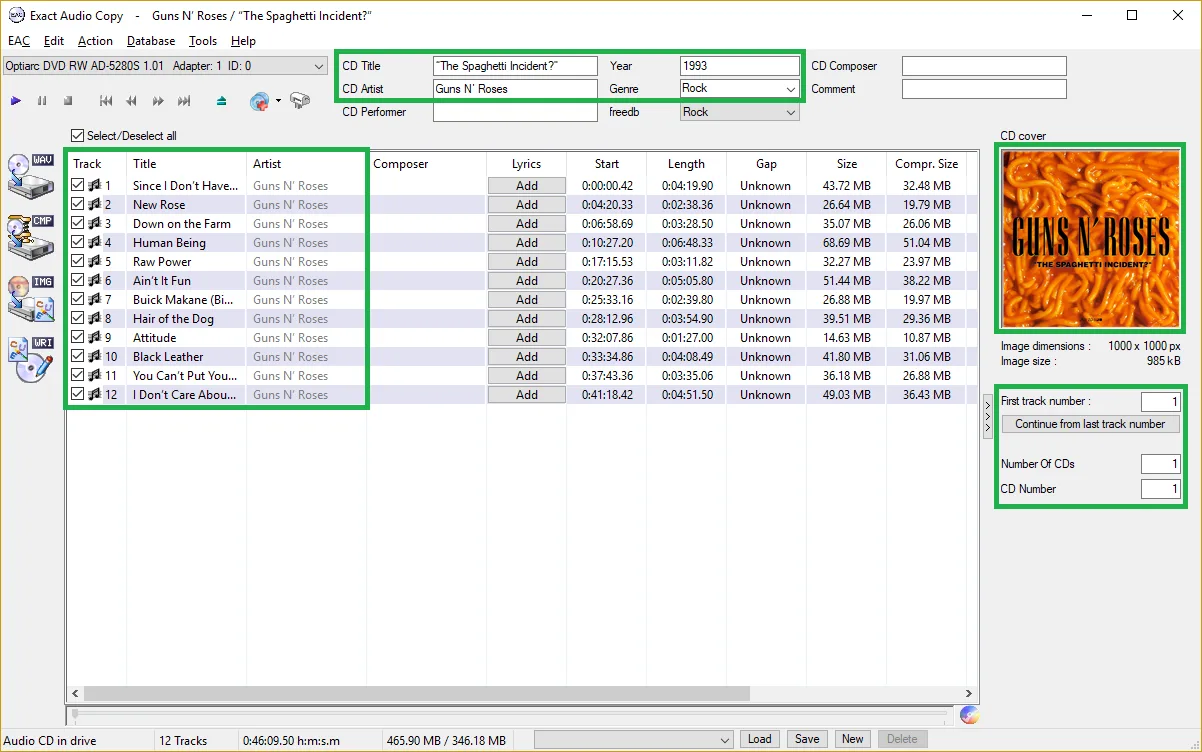Click the fast forward icon
The image size is (1202, 752).
click(x=158, y=101)
